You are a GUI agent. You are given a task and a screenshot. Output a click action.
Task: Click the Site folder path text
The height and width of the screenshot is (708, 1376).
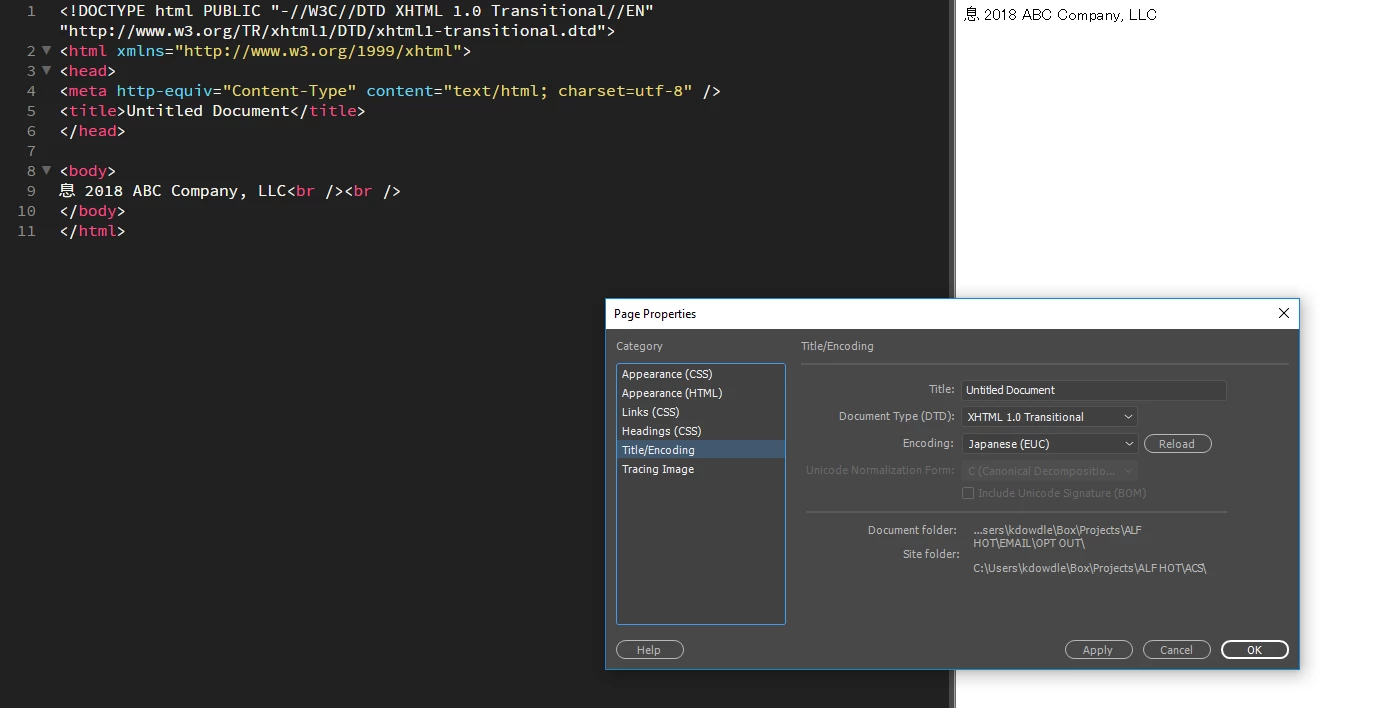click(1090, 568)
